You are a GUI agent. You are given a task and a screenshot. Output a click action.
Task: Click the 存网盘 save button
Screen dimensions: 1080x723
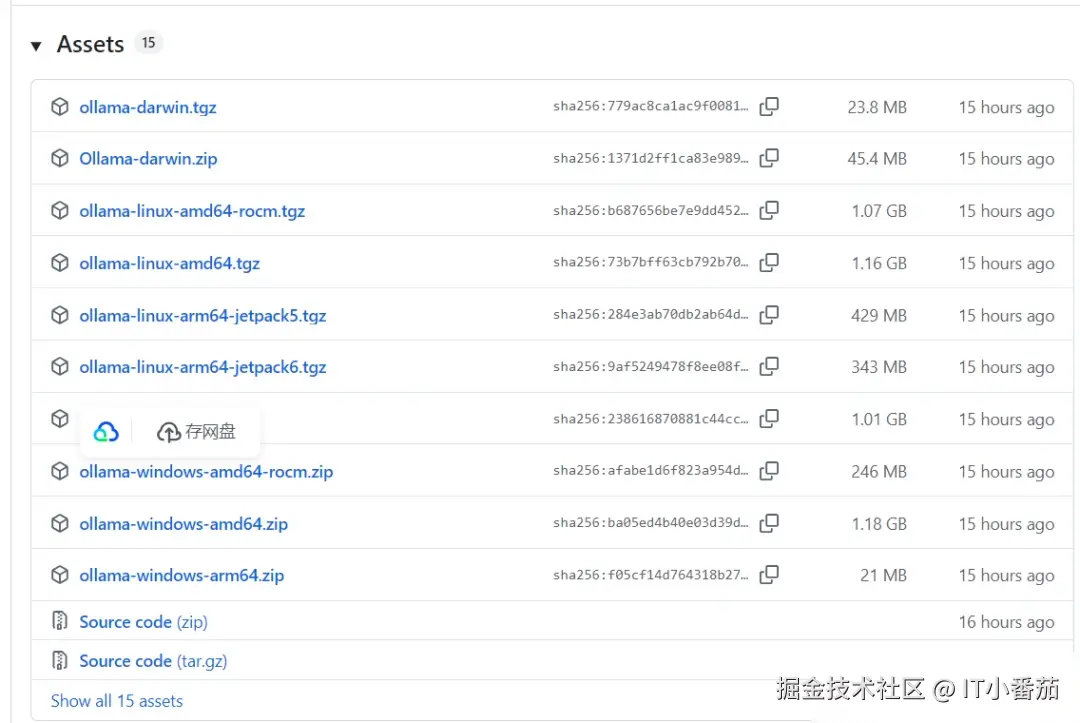198,430
